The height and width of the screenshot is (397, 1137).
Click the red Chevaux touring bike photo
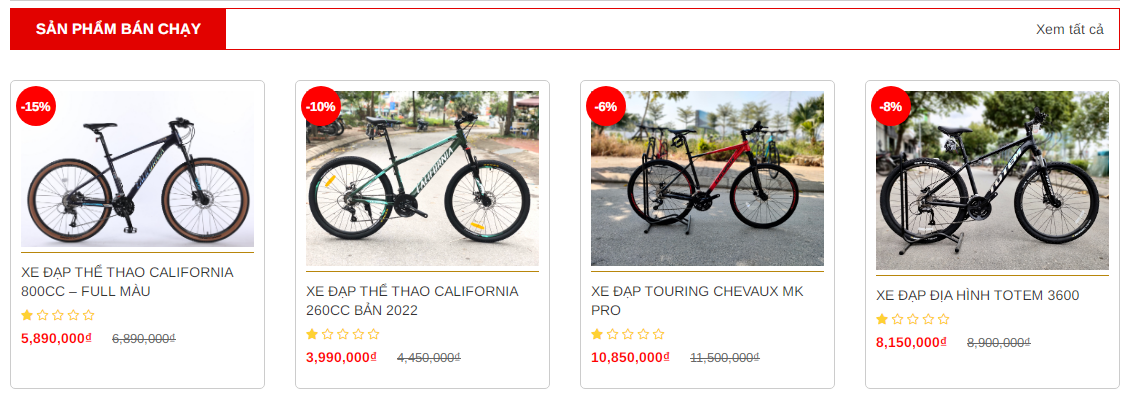707,179
